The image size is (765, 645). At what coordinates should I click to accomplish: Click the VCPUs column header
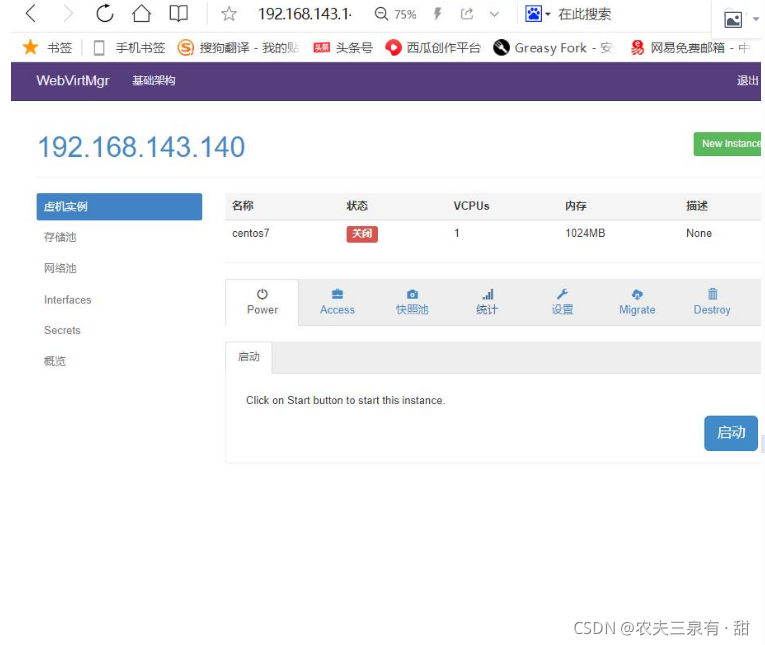pyautogui.click(x=471, y=206)
